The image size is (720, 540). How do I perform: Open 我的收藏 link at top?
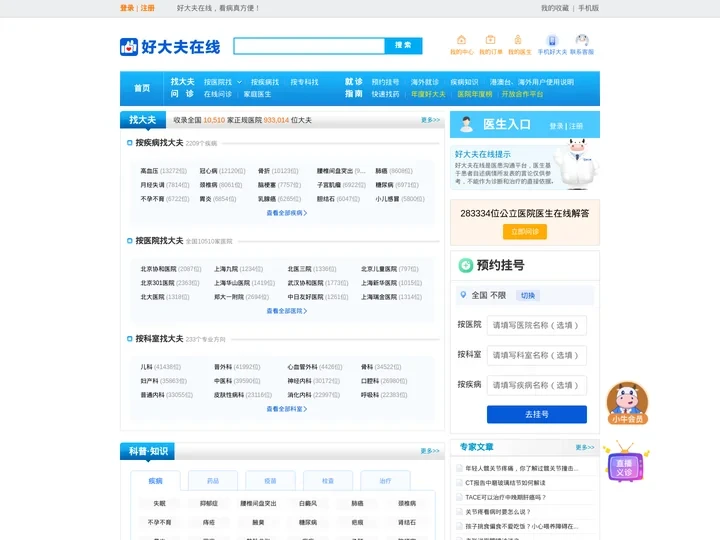point(555,8)
